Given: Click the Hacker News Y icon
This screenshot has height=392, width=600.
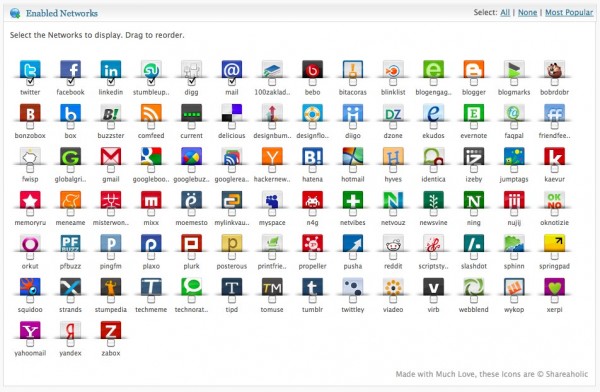Looking at the screenshot, I should click(x=272, y=156).
